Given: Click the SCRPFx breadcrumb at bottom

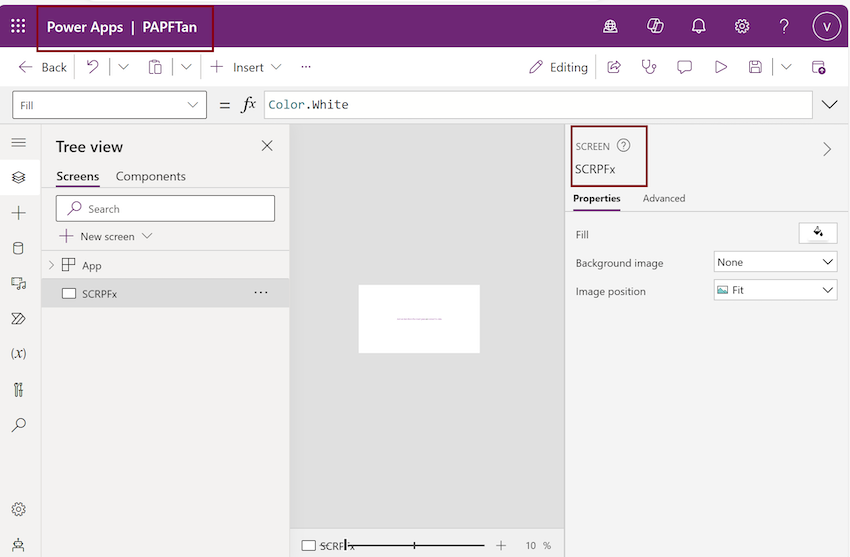Looking at the screenshot, I should [x=327, y=545].
